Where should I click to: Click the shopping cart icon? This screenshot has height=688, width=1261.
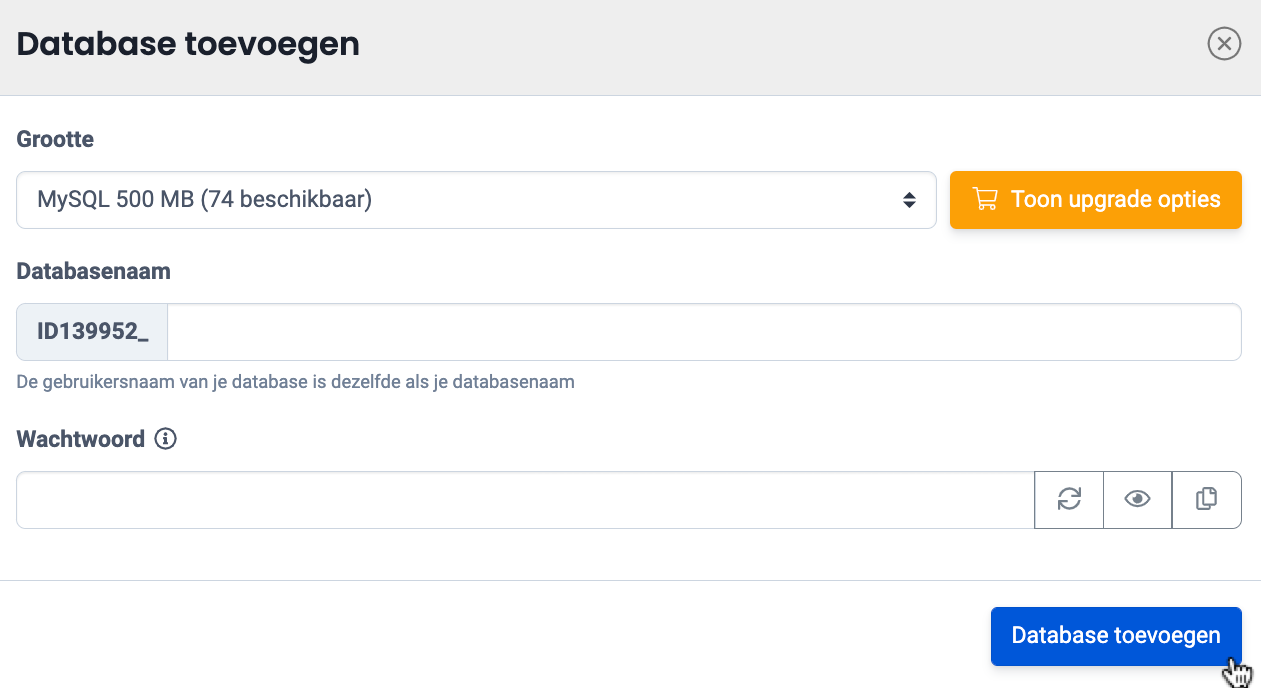[x=985, y=200]
